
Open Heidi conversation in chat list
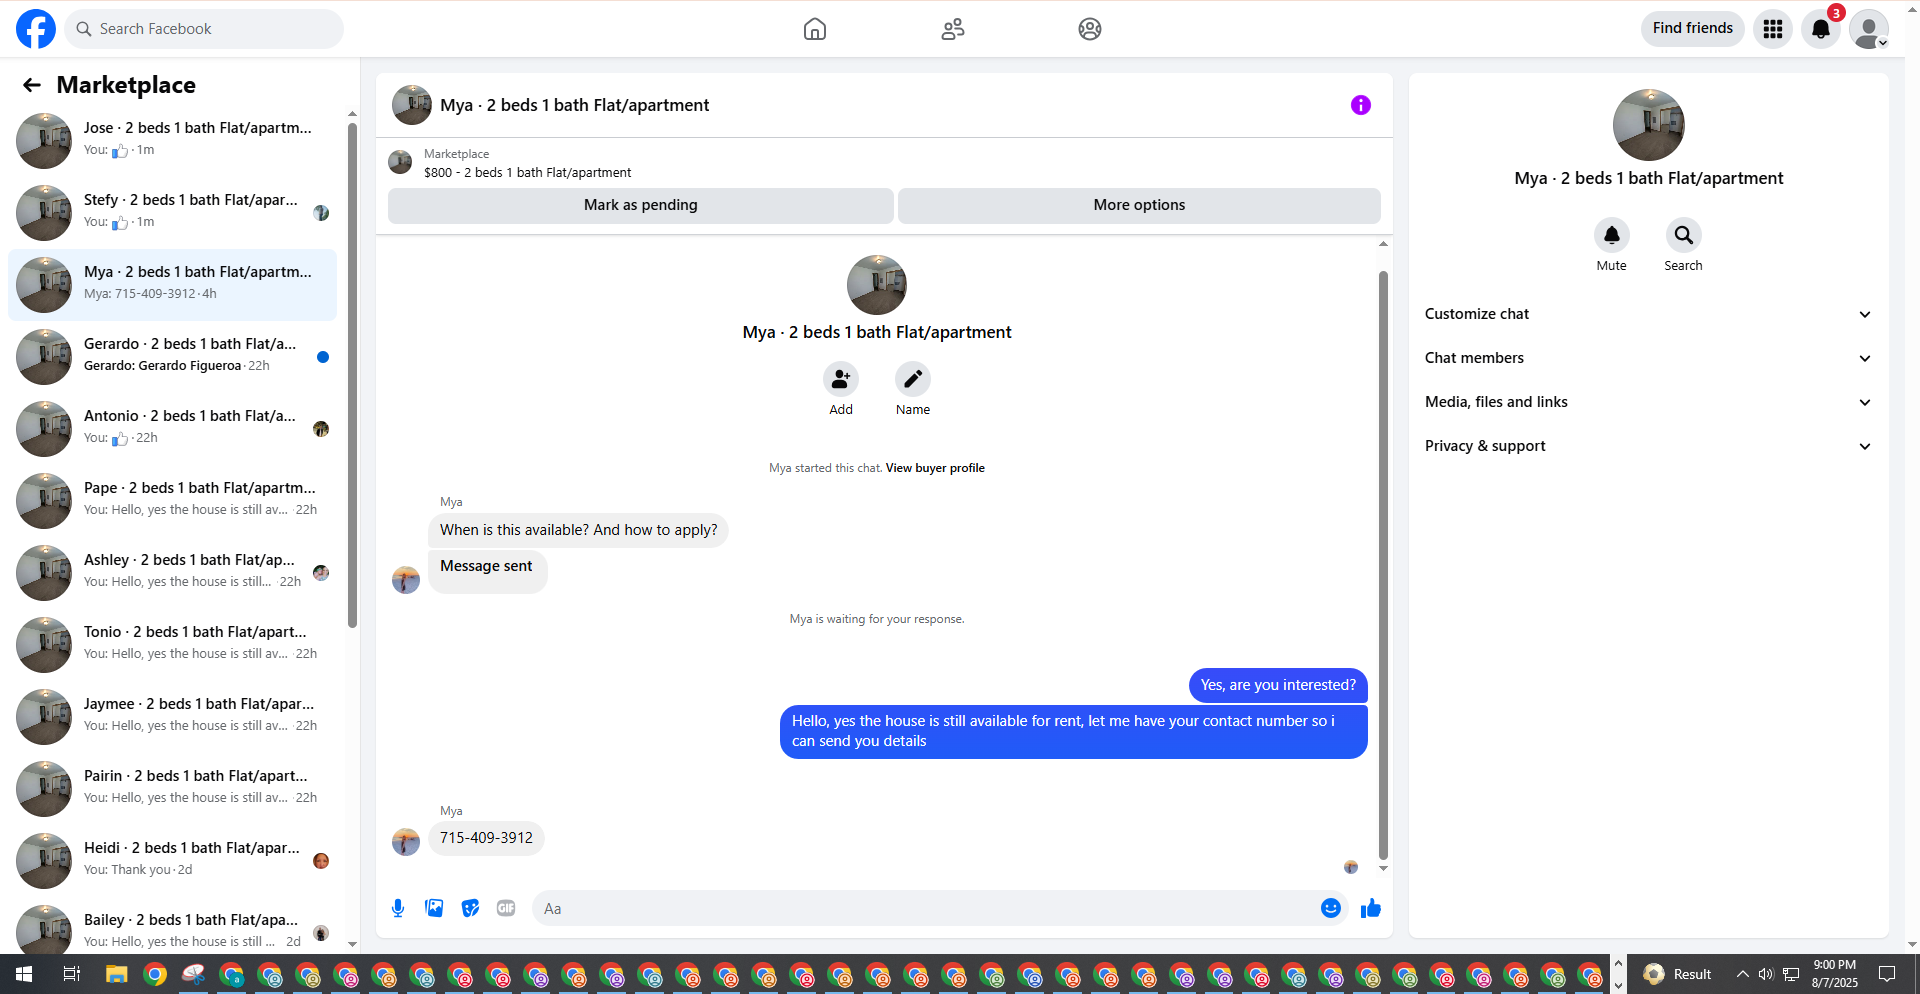click(x=172, y=860)
